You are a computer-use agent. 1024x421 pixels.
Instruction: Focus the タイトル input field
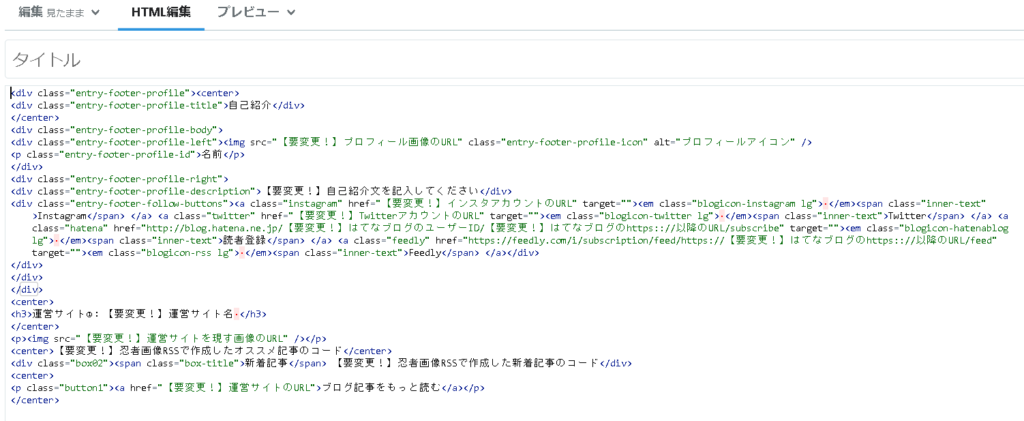pos(514,61)
